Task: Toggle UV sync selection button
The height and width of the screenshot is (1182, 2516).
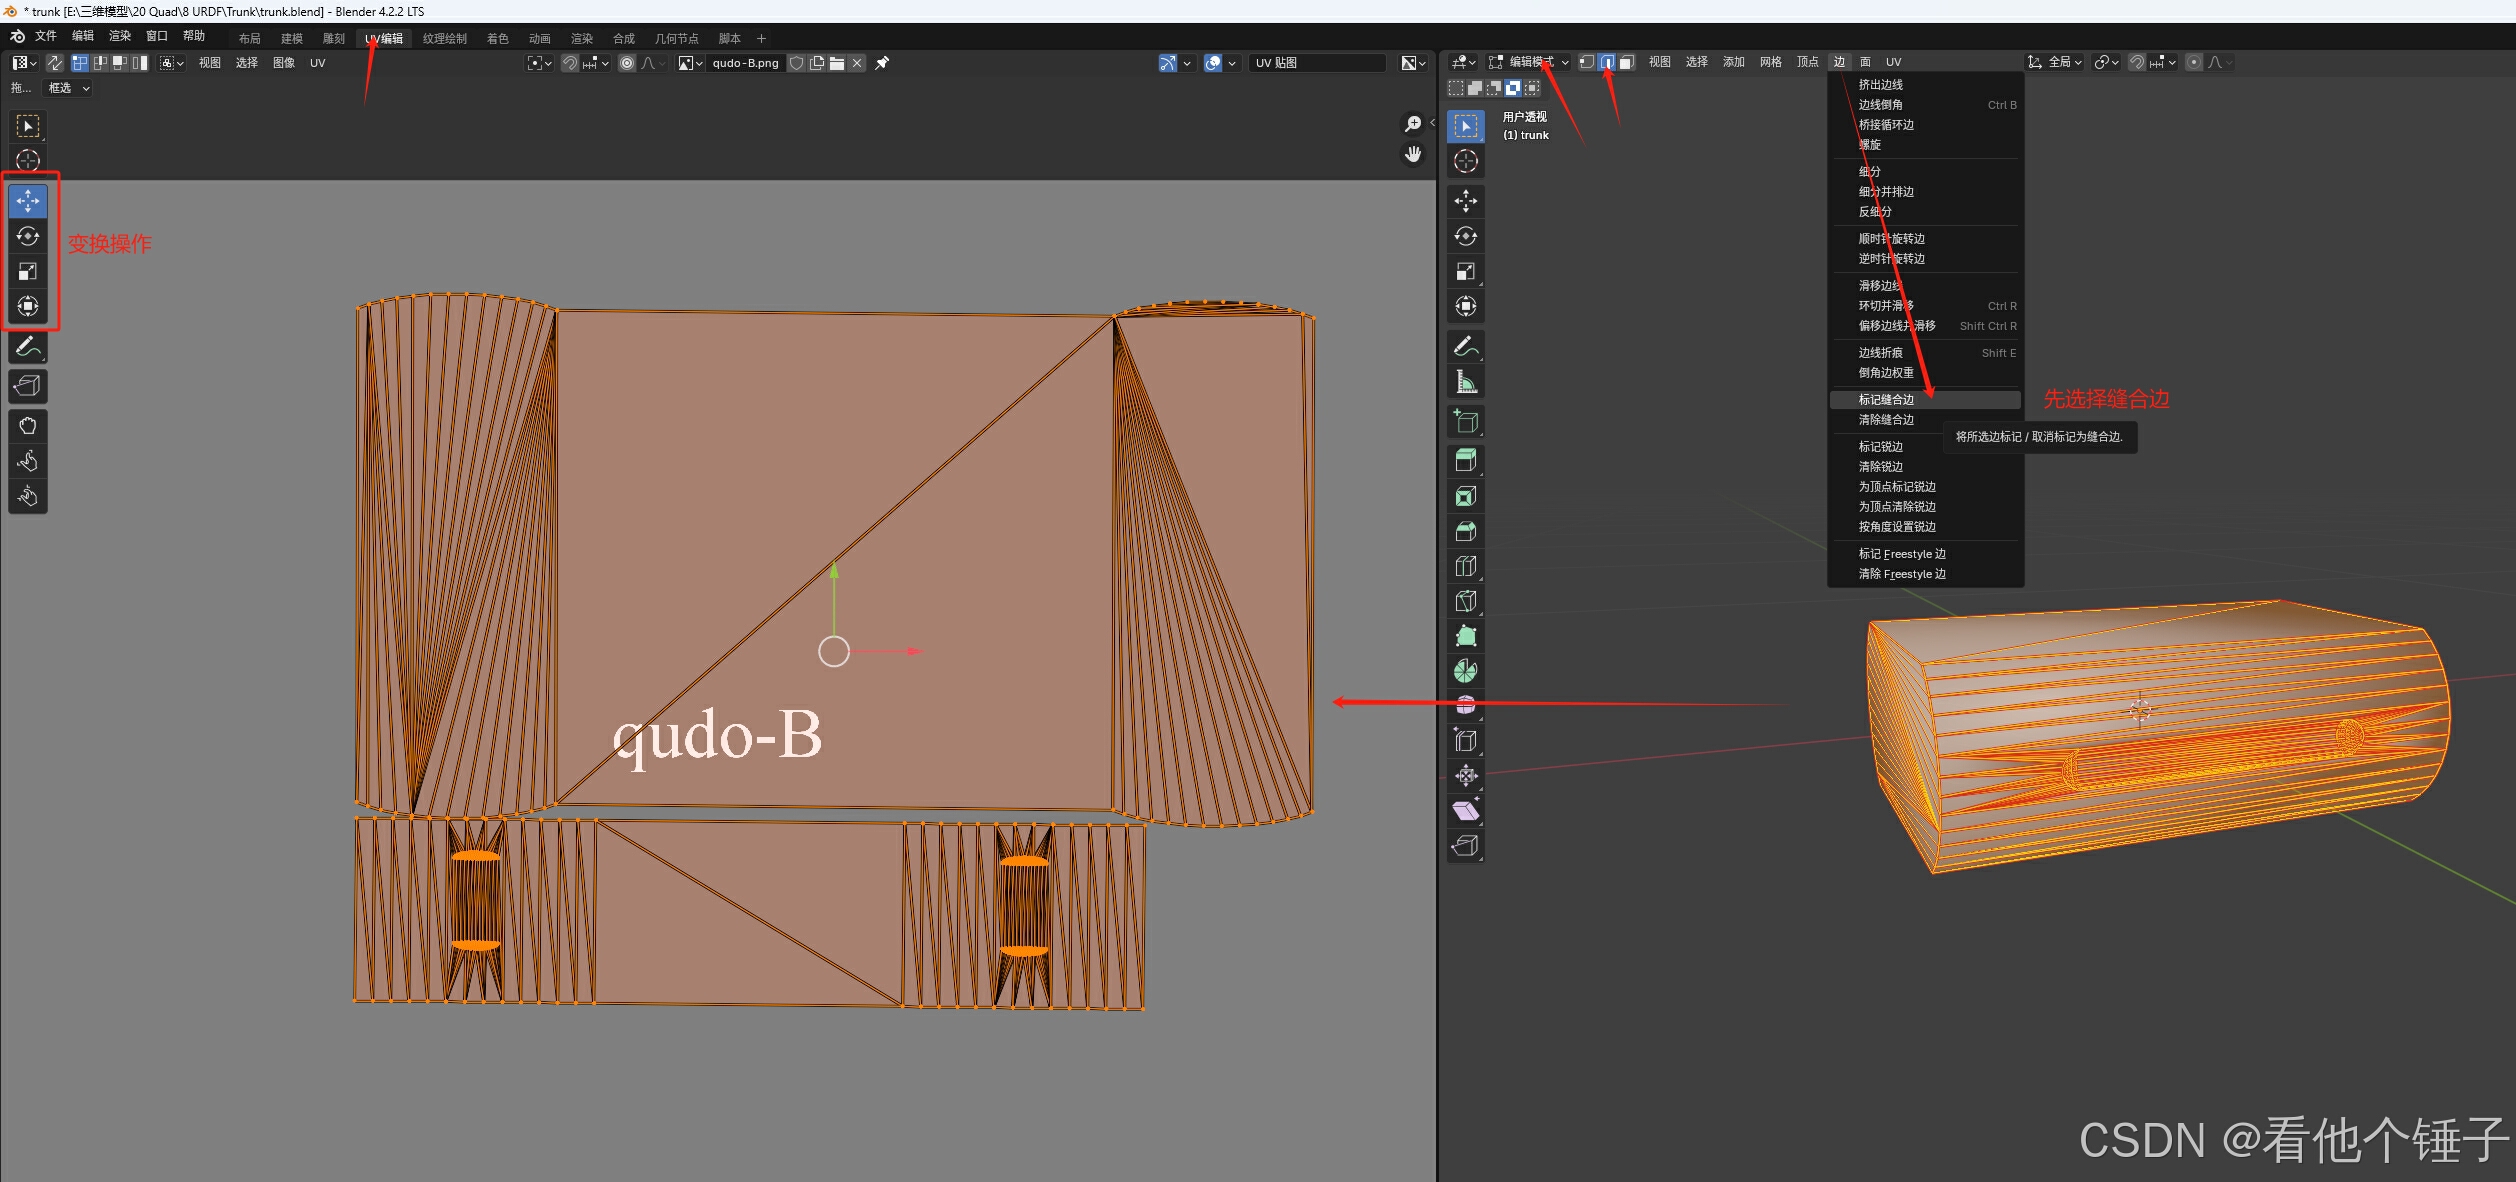Action: click(55, 63)
